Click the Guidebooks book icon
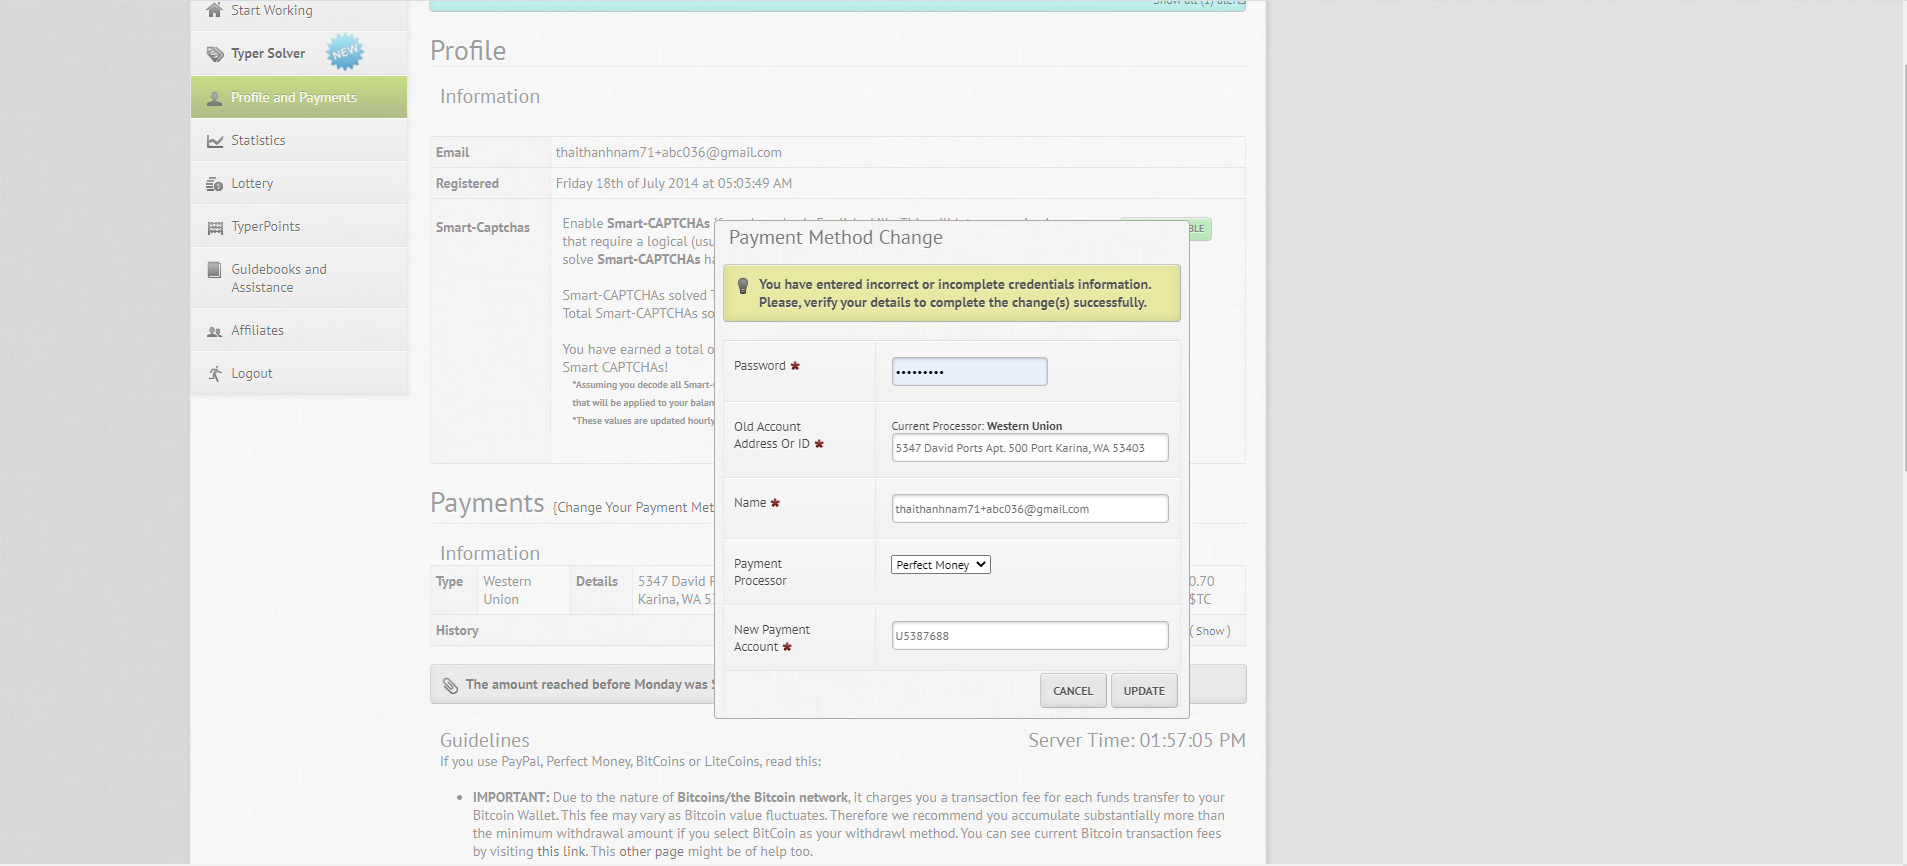The height and width of the screenshot is (866, 1907). click(x=214, y=270)
